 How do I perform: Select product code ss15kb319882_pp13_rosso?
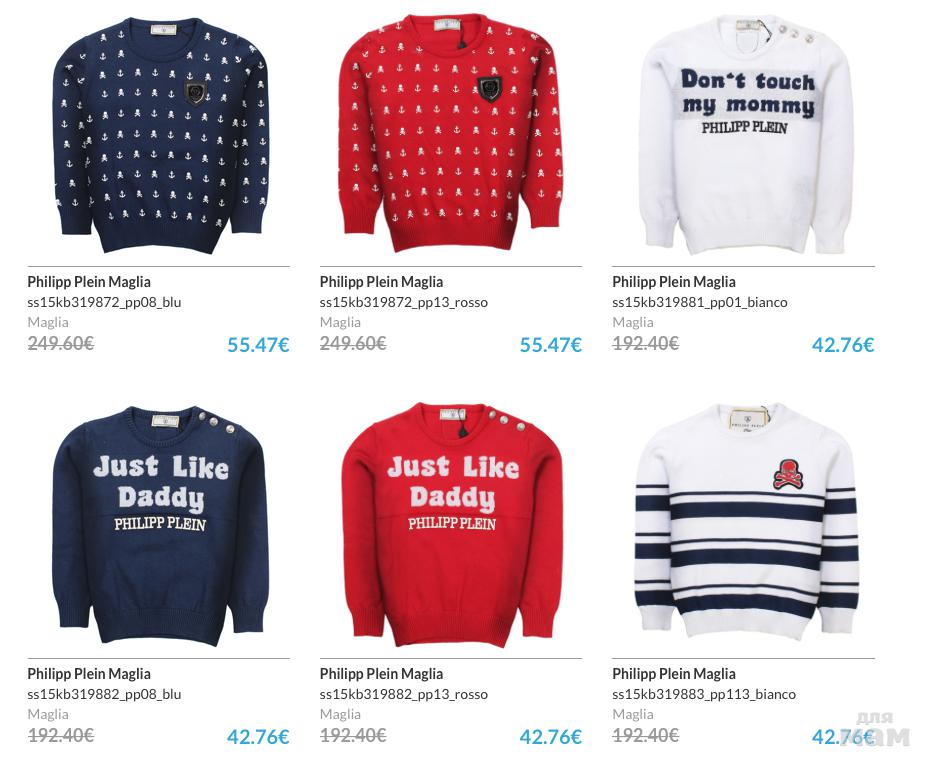point(404,694)
